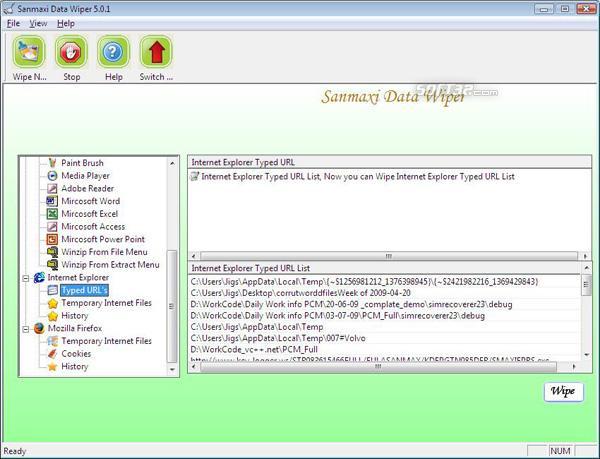Select the D:\WorkCode_vc++.net\PCM_Full entry
The height and width of the screenshot is (459, 600).
pos(254,350)
